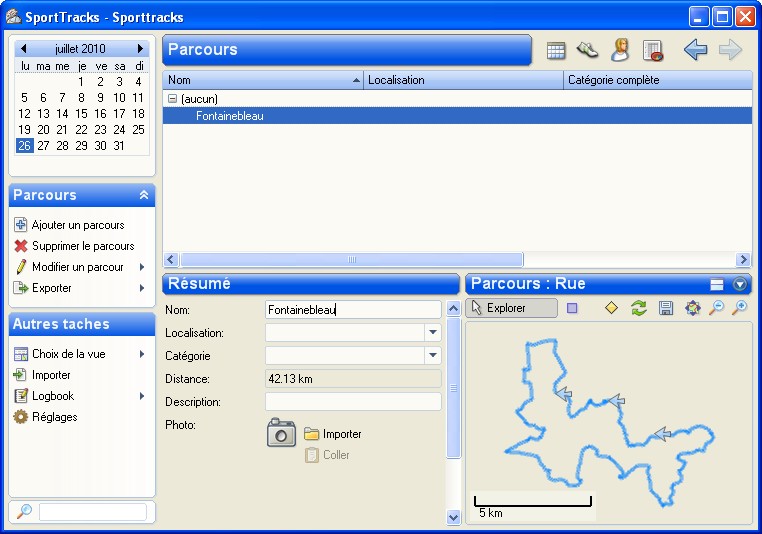Open Réglages settings
This screenshot has height=534, width=762.
click(54, 417)
